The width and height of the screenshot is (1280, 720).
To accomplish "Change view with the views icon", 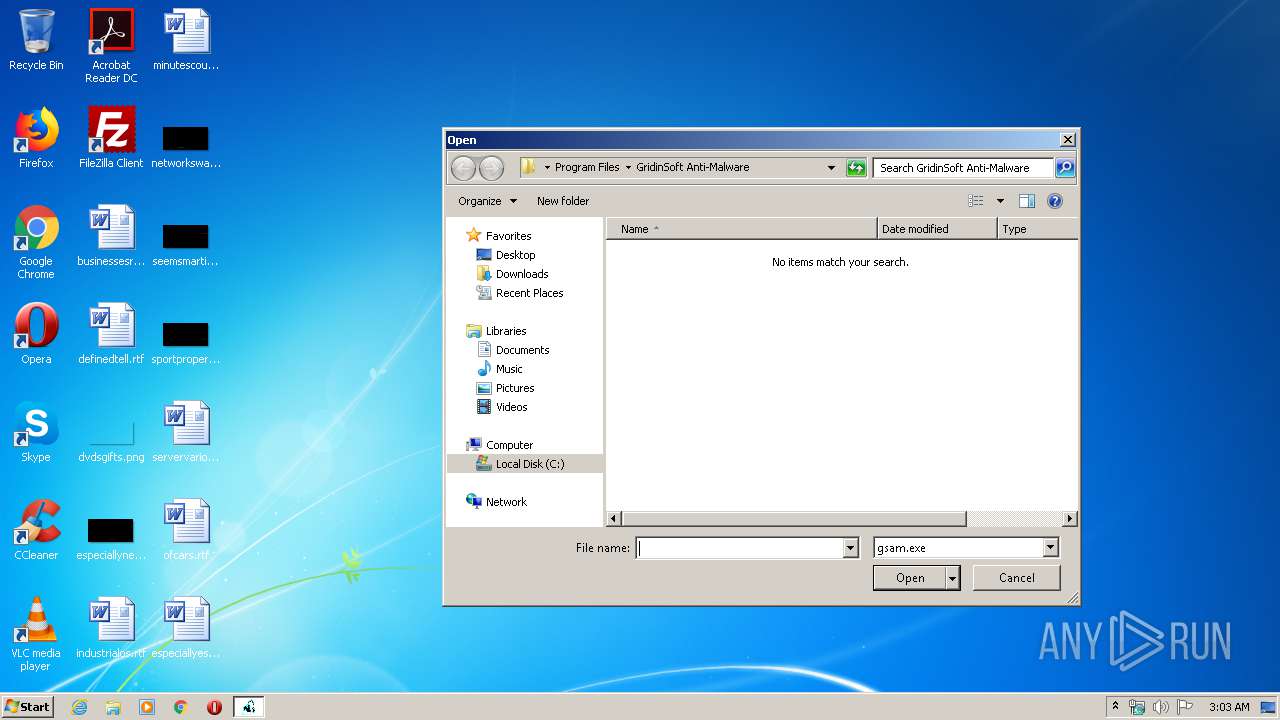I will (976, 201).
